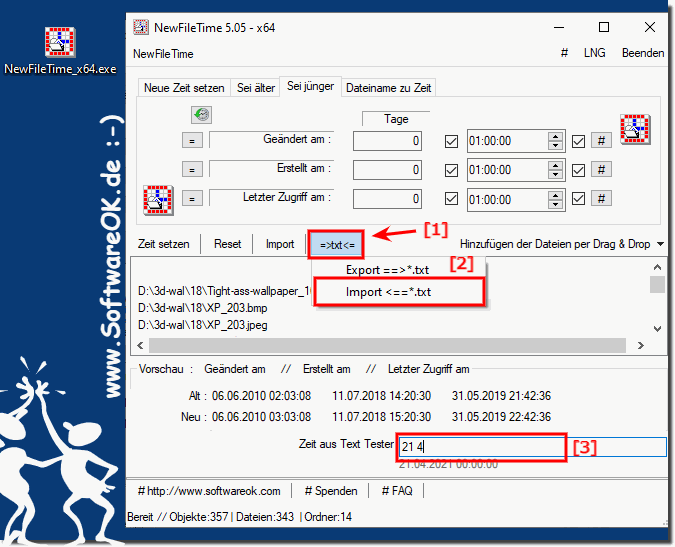Toggle checkbox before Letzter Zugriff time field
This screenshot has height=547, width=675.
click(451, 199)
